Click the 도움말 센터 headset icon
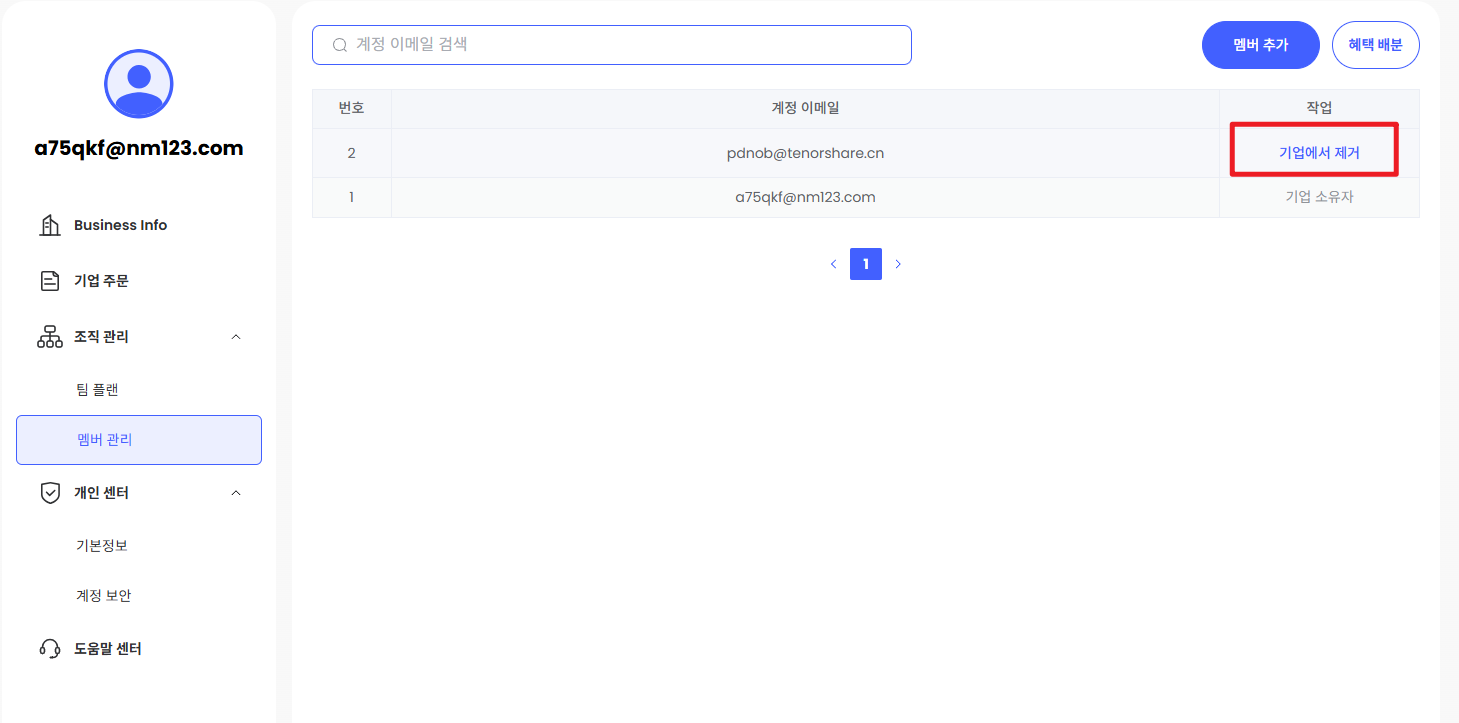The width and height of the screenshot is (1459, 723). [50, 649]
